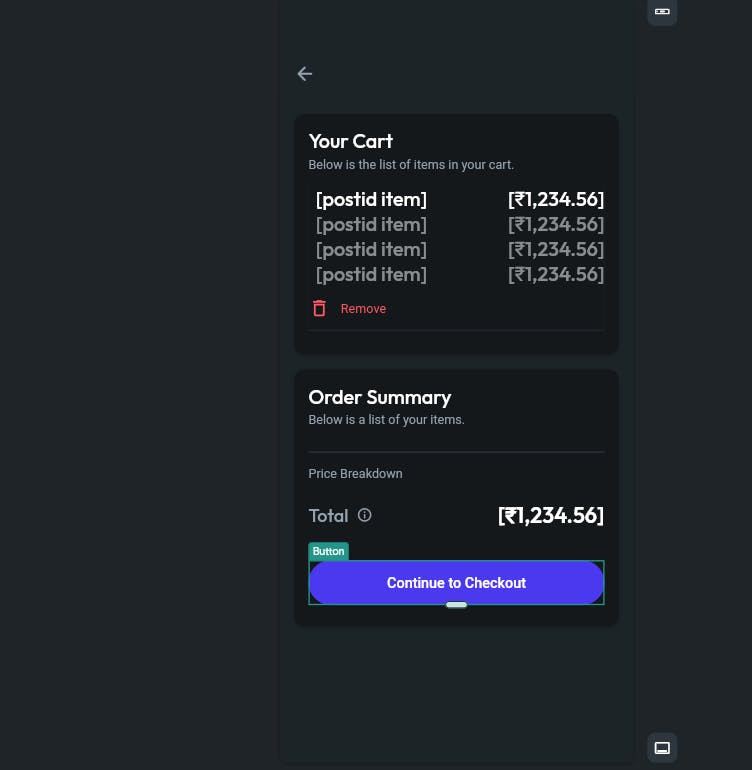Select the second postid item name

click(x=371, y=225)
